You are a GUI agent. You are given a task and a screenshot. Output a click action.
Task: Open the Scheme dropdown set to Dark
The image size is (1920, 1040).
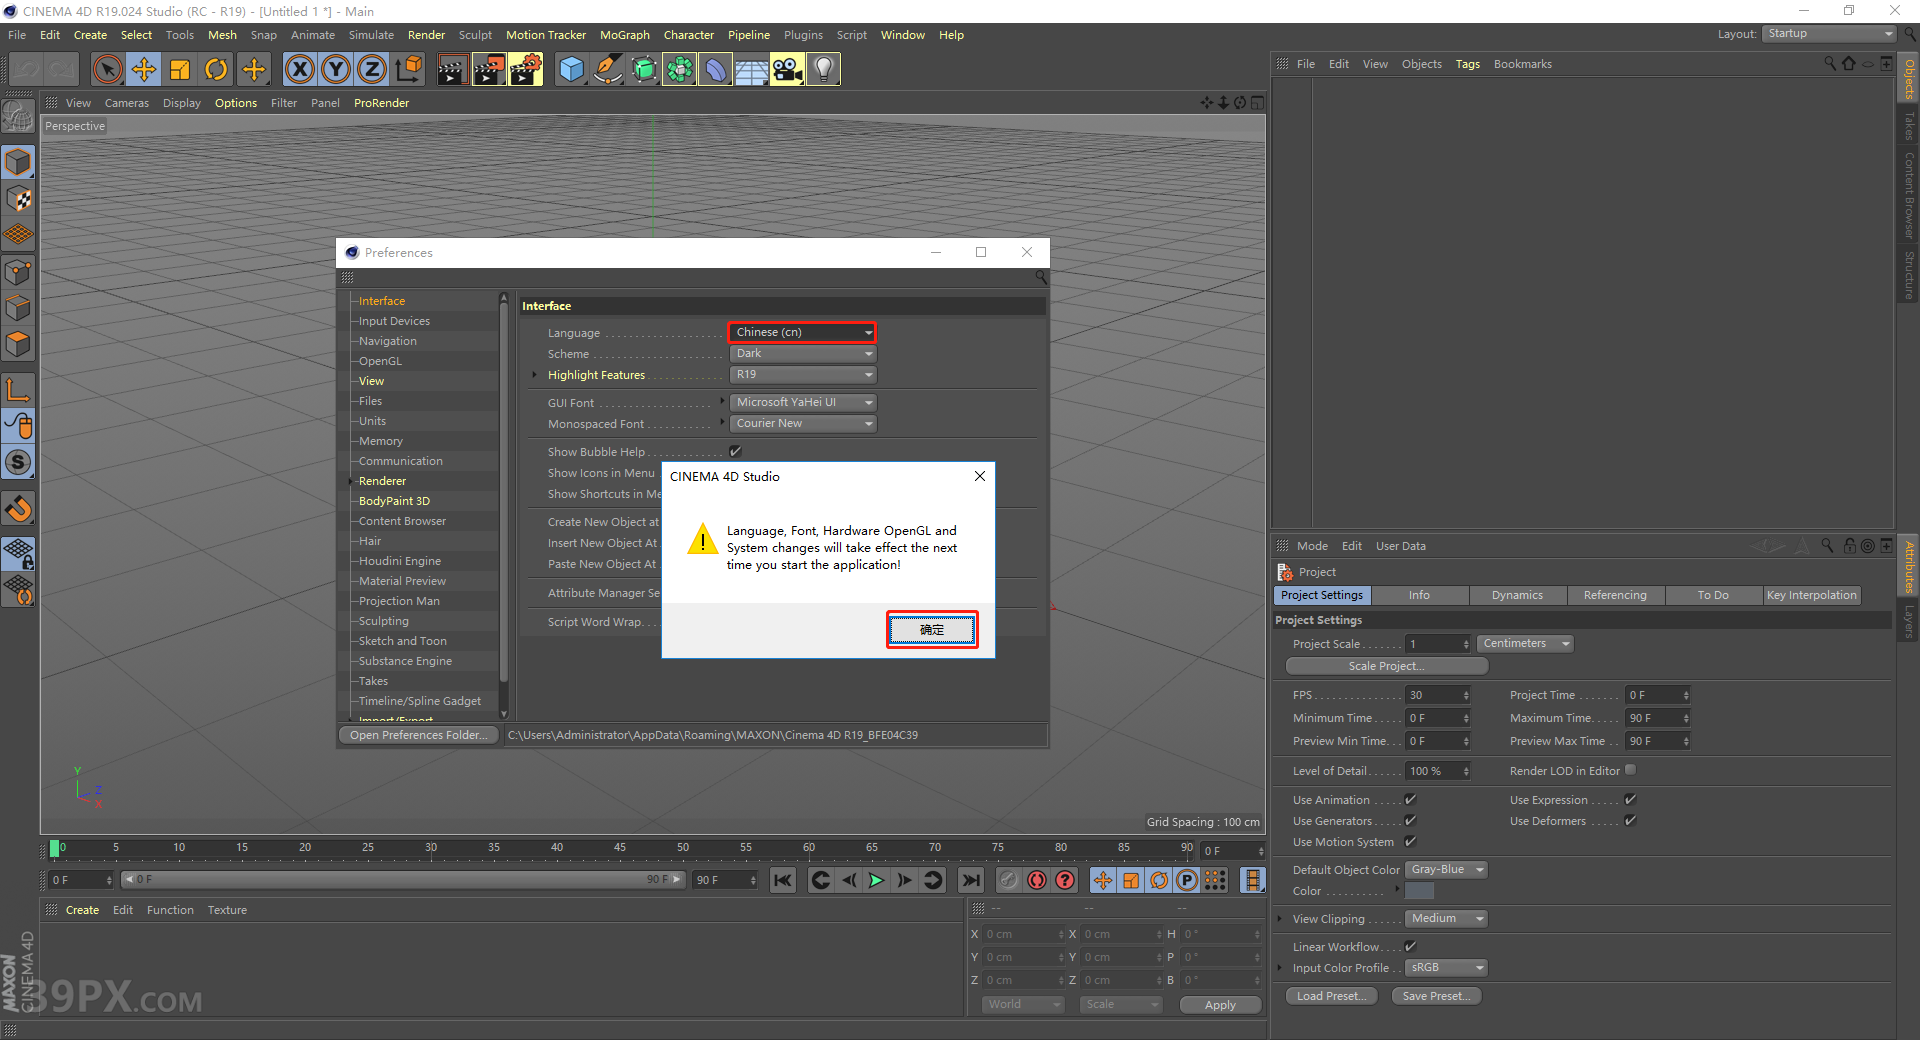(801, 353)
